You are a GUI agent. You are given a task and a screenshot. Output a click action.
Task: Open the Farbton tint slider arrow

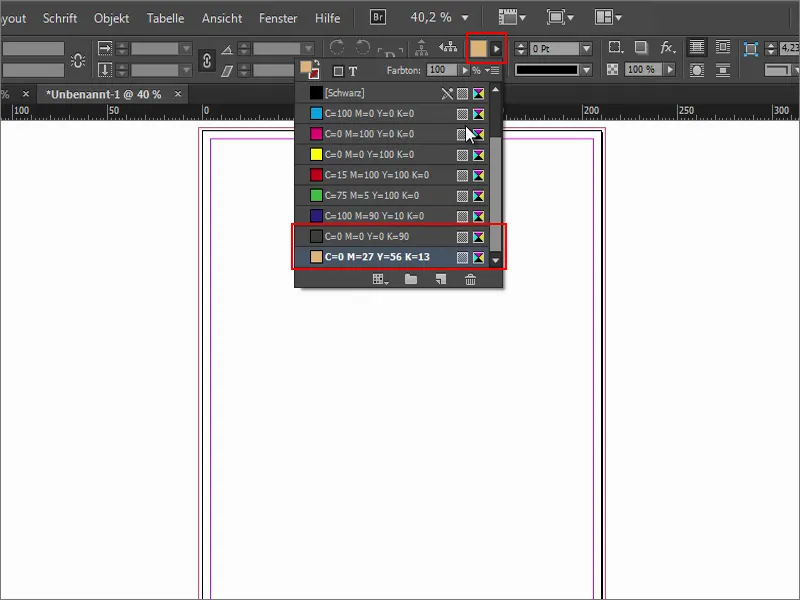(x=464, y=70)
